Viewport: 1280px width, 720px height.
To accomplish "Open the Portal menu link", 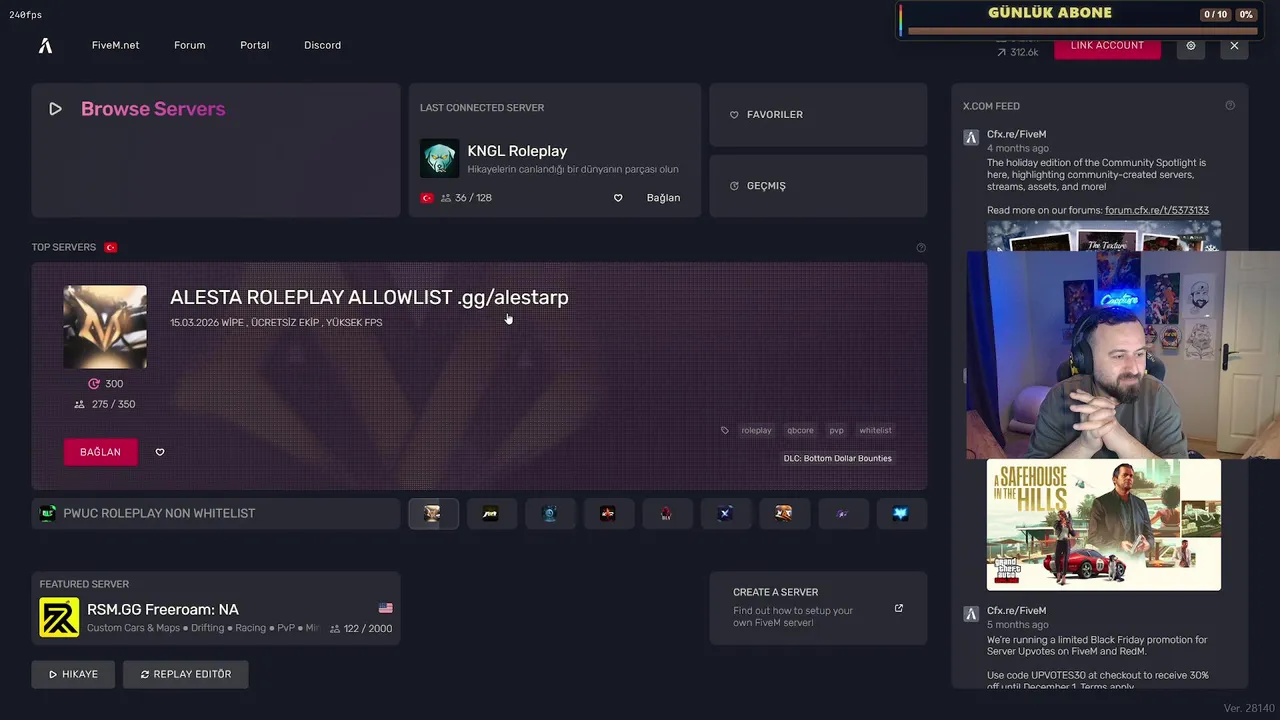I will (254, 45).
